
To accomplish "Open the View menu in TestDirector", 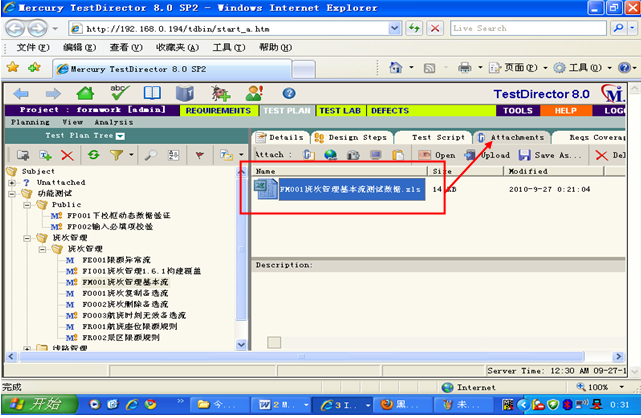I will pyautogui.click(x=72, y=122).
